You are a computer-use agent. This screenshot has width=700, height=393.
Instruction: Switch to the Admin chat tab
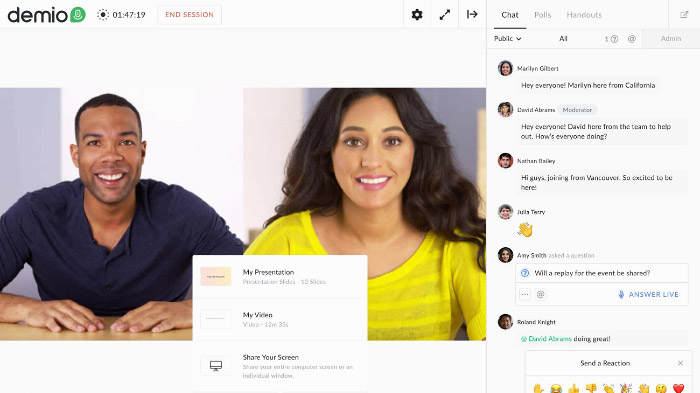point(671,39)
